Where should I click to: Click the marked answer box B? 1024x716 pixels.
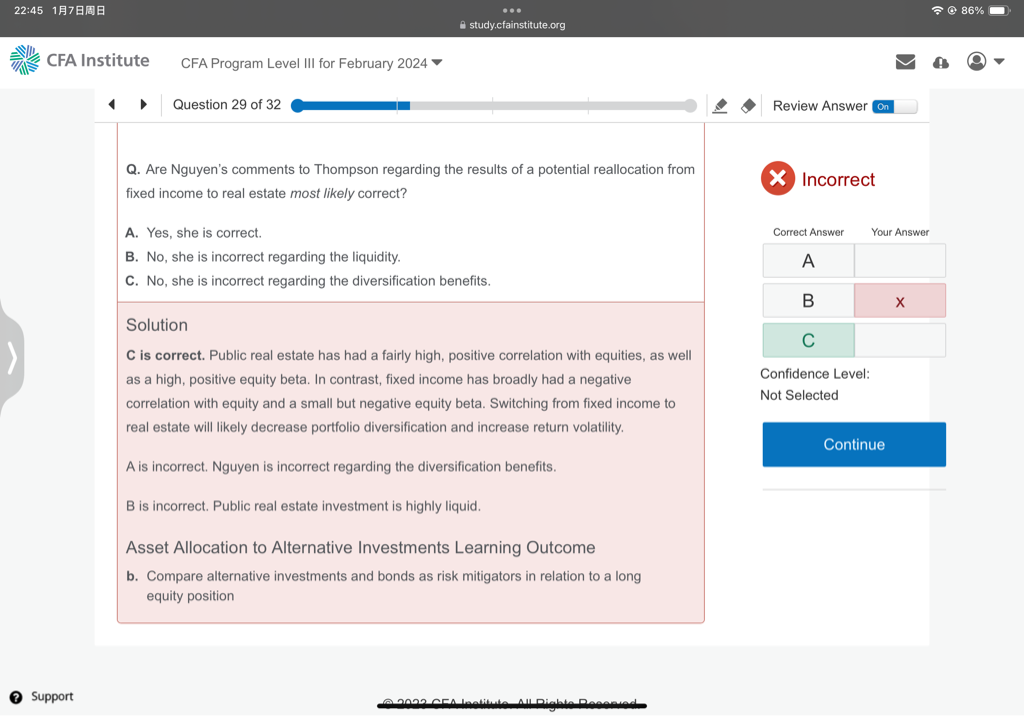point(899,301)
